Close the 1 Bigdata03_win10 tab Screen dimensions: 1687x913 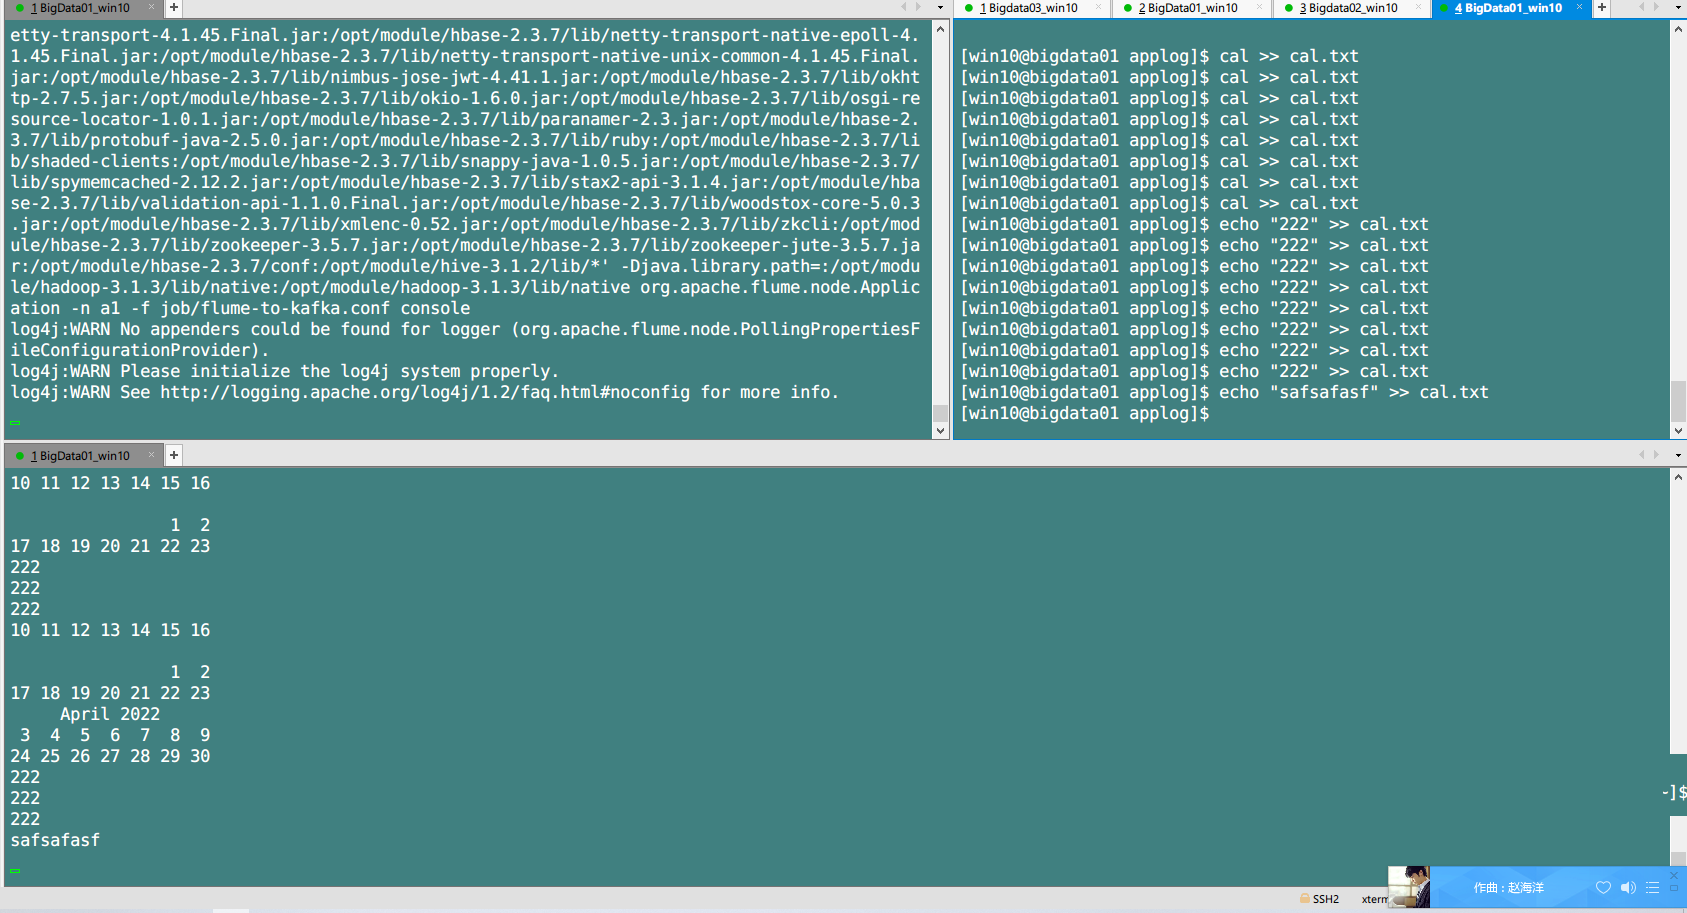pyautogui.click(x=1099, y=8)
